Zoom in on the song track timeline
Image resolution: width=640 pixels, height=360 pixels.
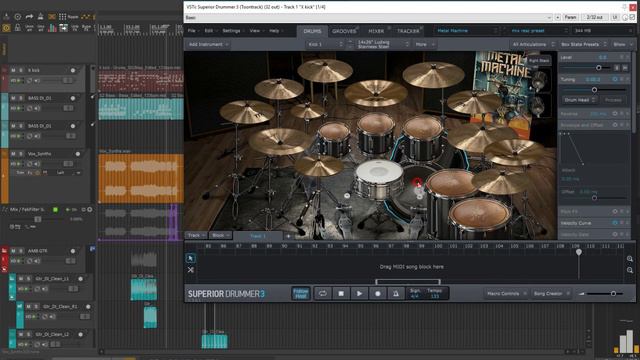[x=630, y=259]
